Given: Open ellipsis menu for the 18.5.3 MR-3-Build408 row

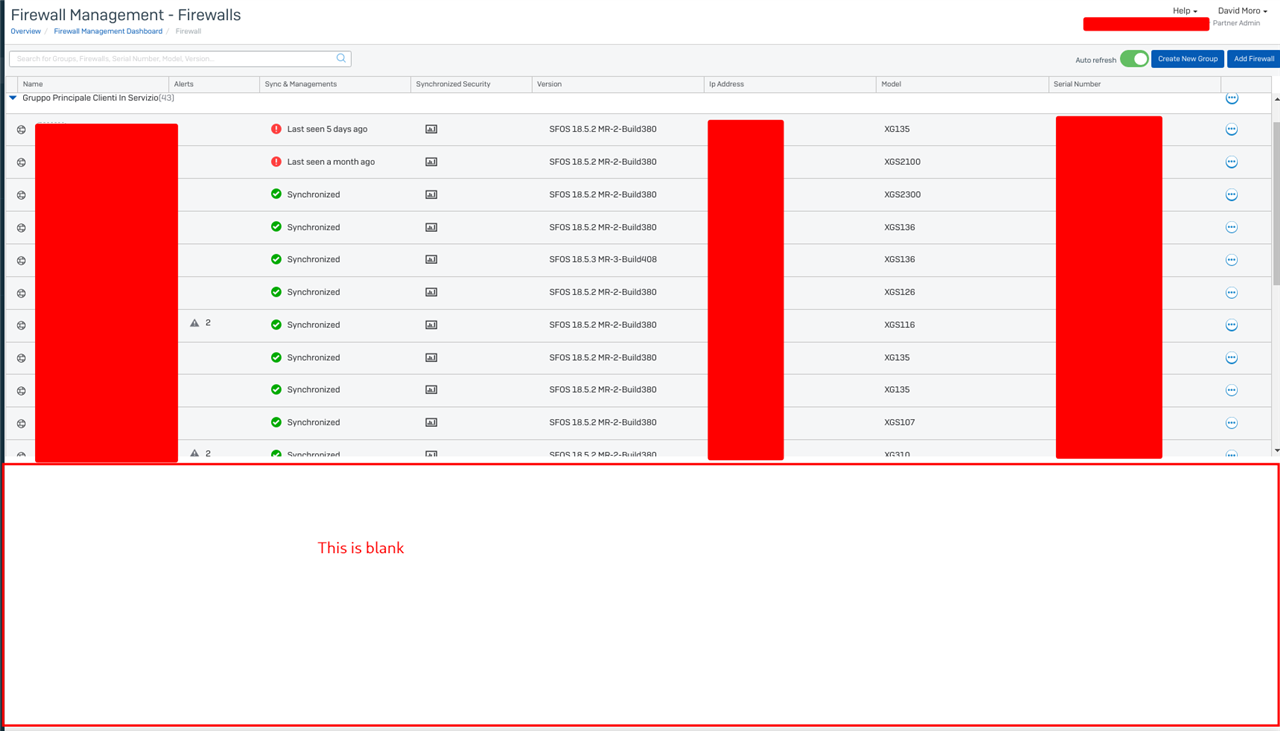Looking at the screenshot, I should [1231, 260].
